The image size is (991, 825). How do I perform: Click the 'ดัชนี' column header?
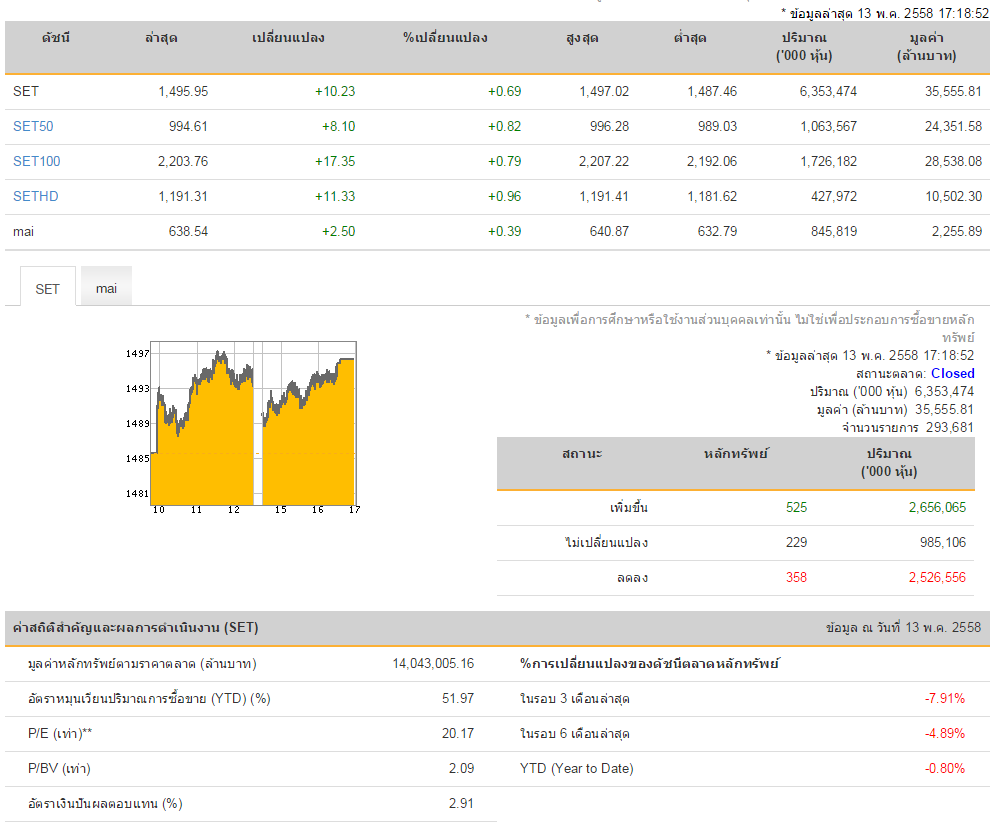(x=56, y=38)
